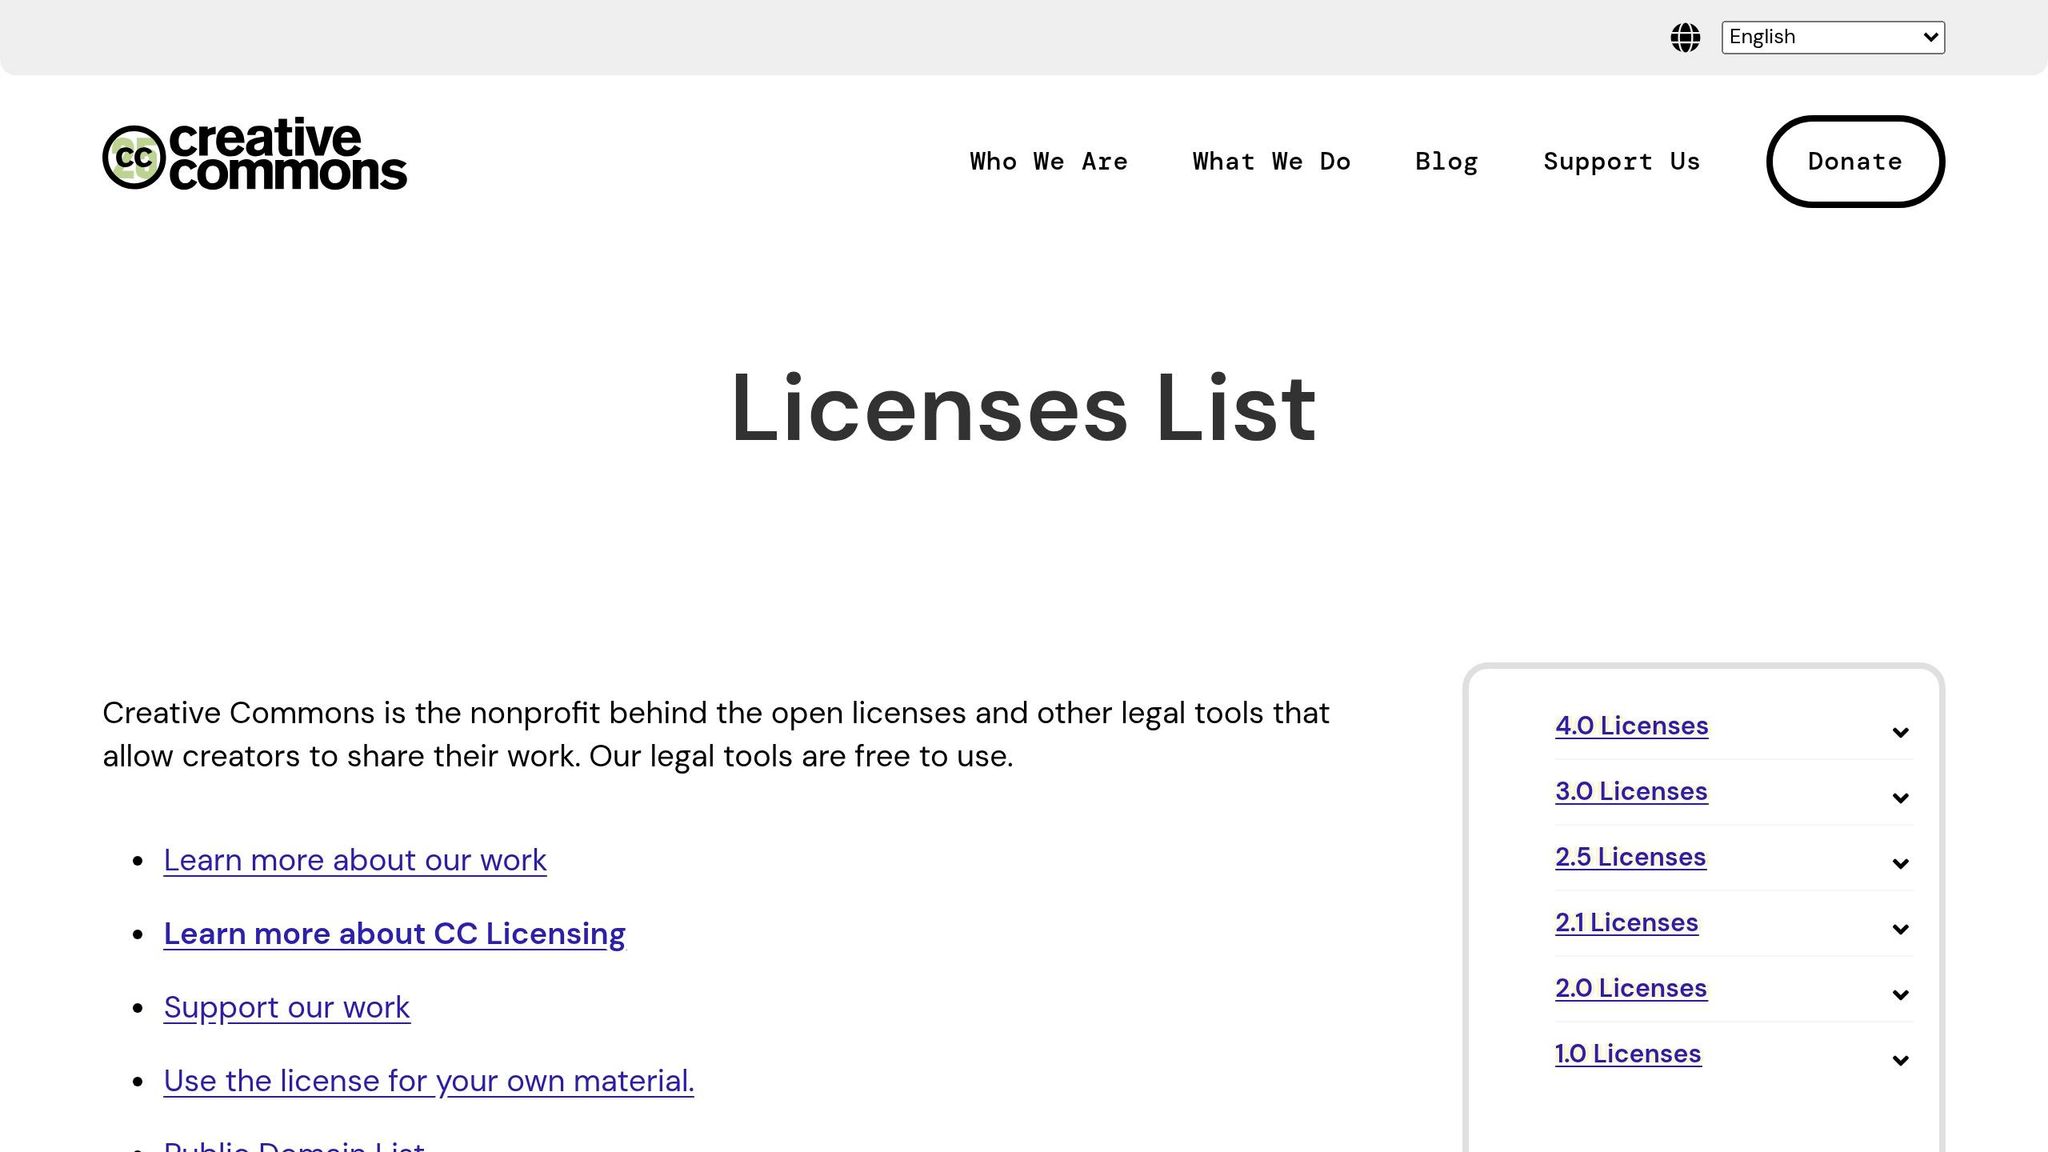Open the English language dropdown

click(x=1832, y=37)
